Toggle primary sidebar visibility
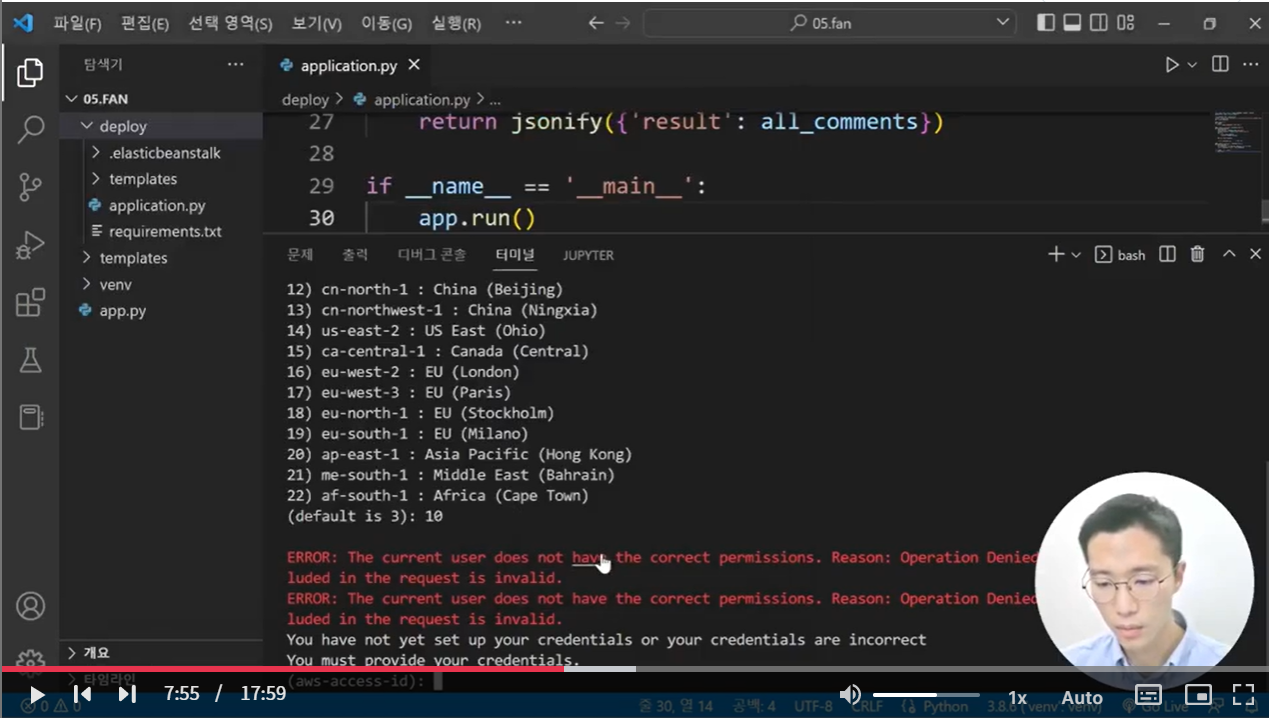 (1047, 23)
